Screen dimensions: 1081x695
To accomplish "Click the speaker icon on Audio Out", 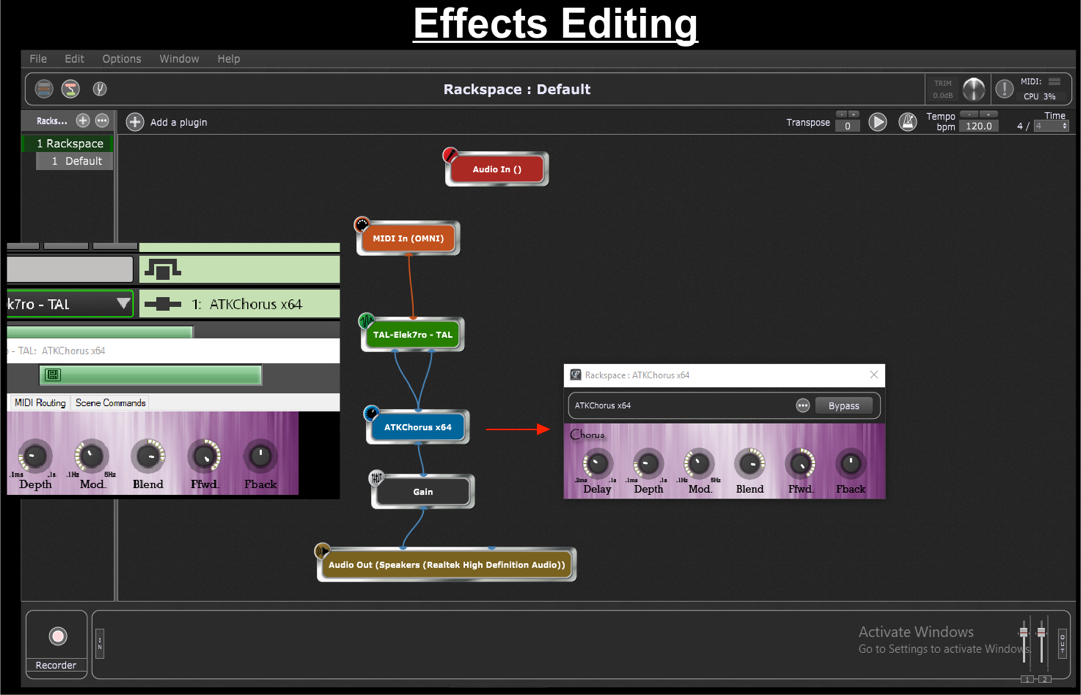I will pyautogui.click(x=322, y=551).
